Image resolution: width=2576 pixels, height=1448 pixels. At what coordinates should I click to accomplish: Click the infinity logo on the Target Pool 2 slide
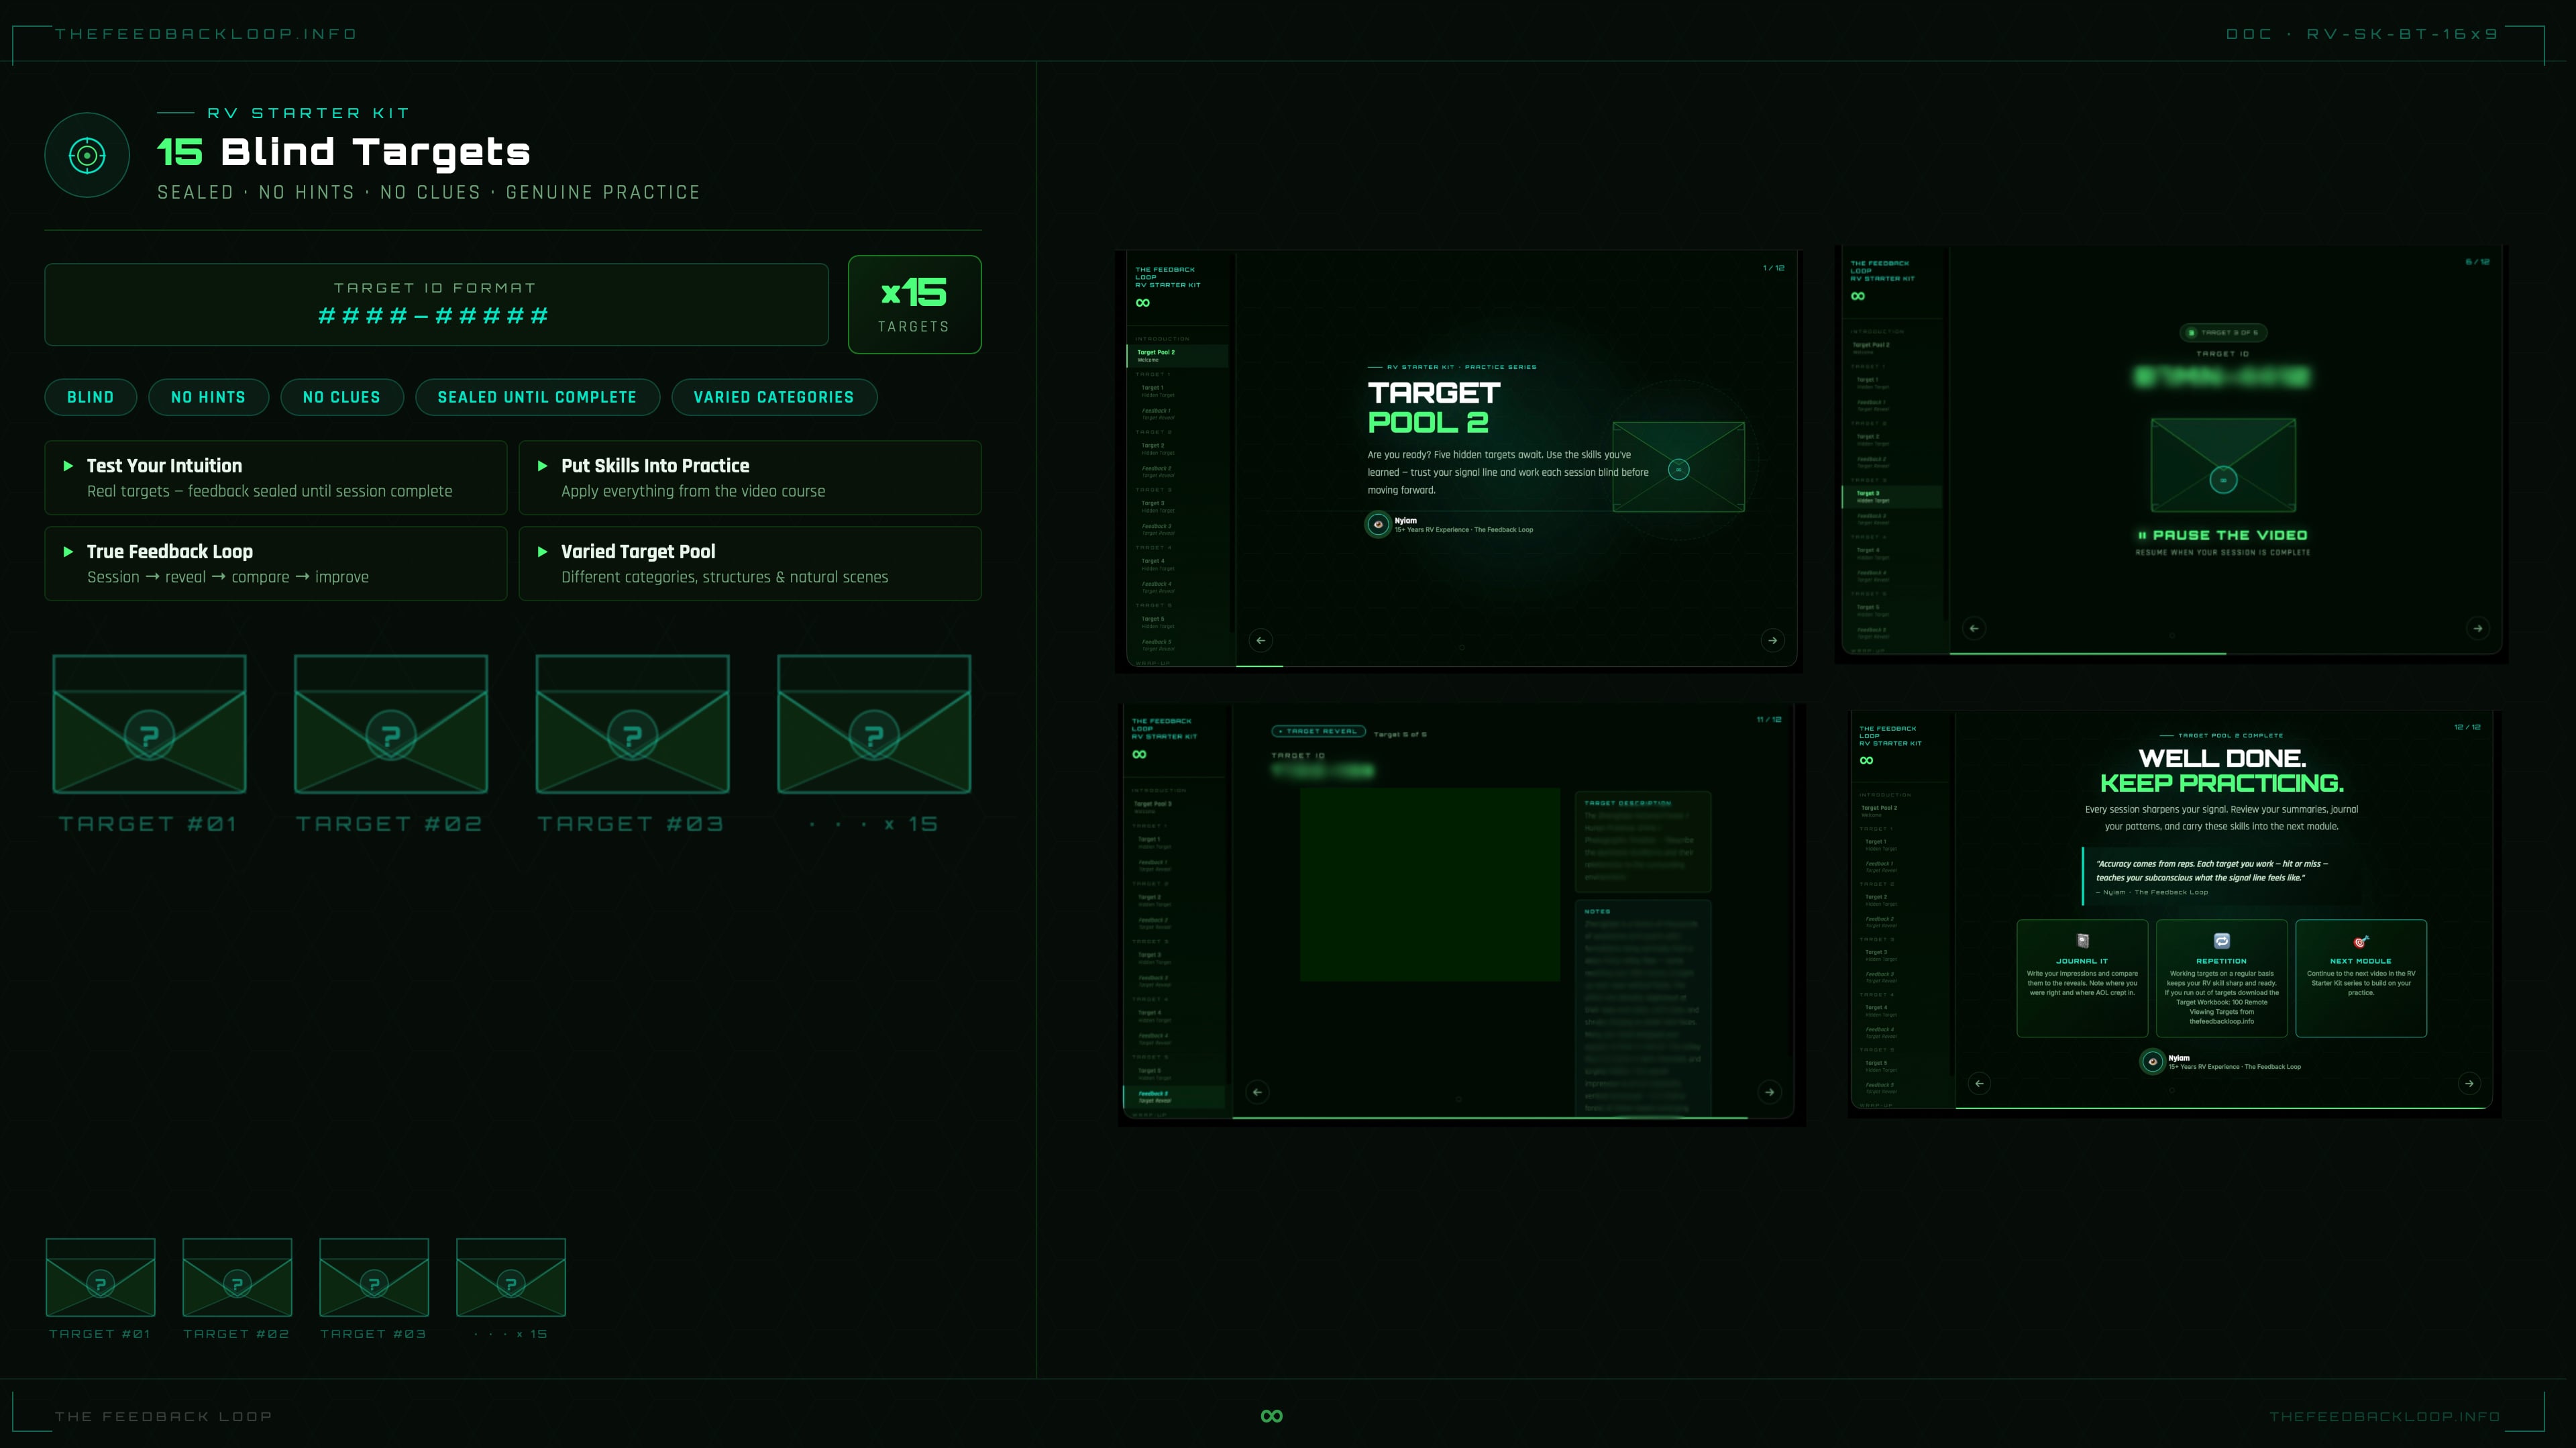(x=1143, y=303)
